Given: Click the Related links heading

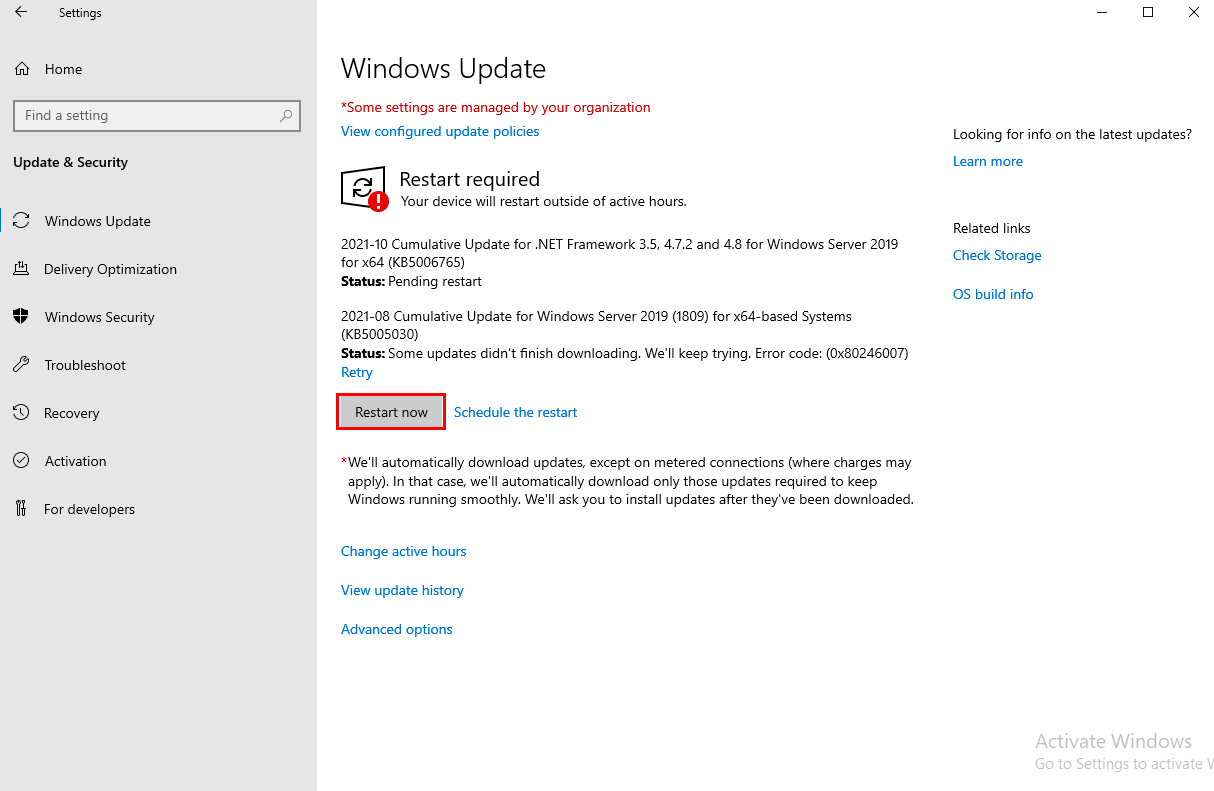Looking at the screenshot, I should tap(991, 228).
